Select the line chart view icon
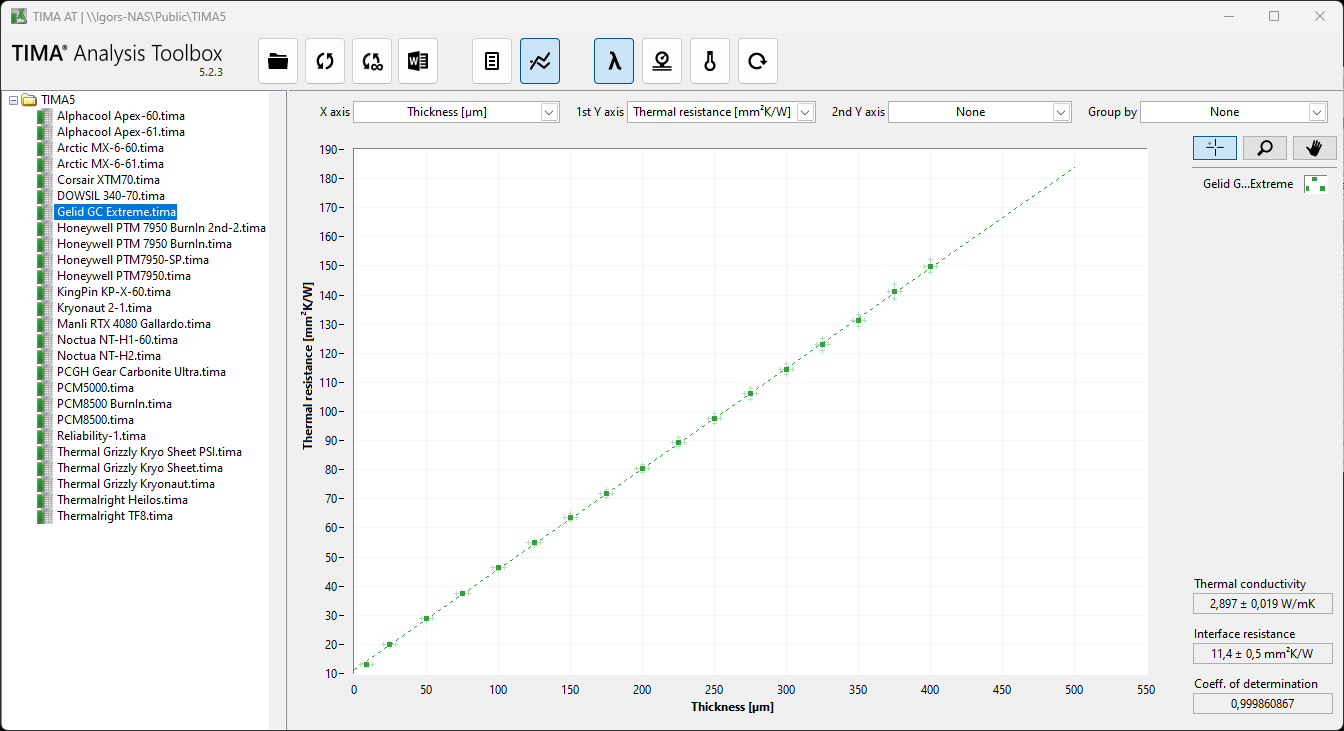This screenshot has width=1344, height=731. pos(540,61)
